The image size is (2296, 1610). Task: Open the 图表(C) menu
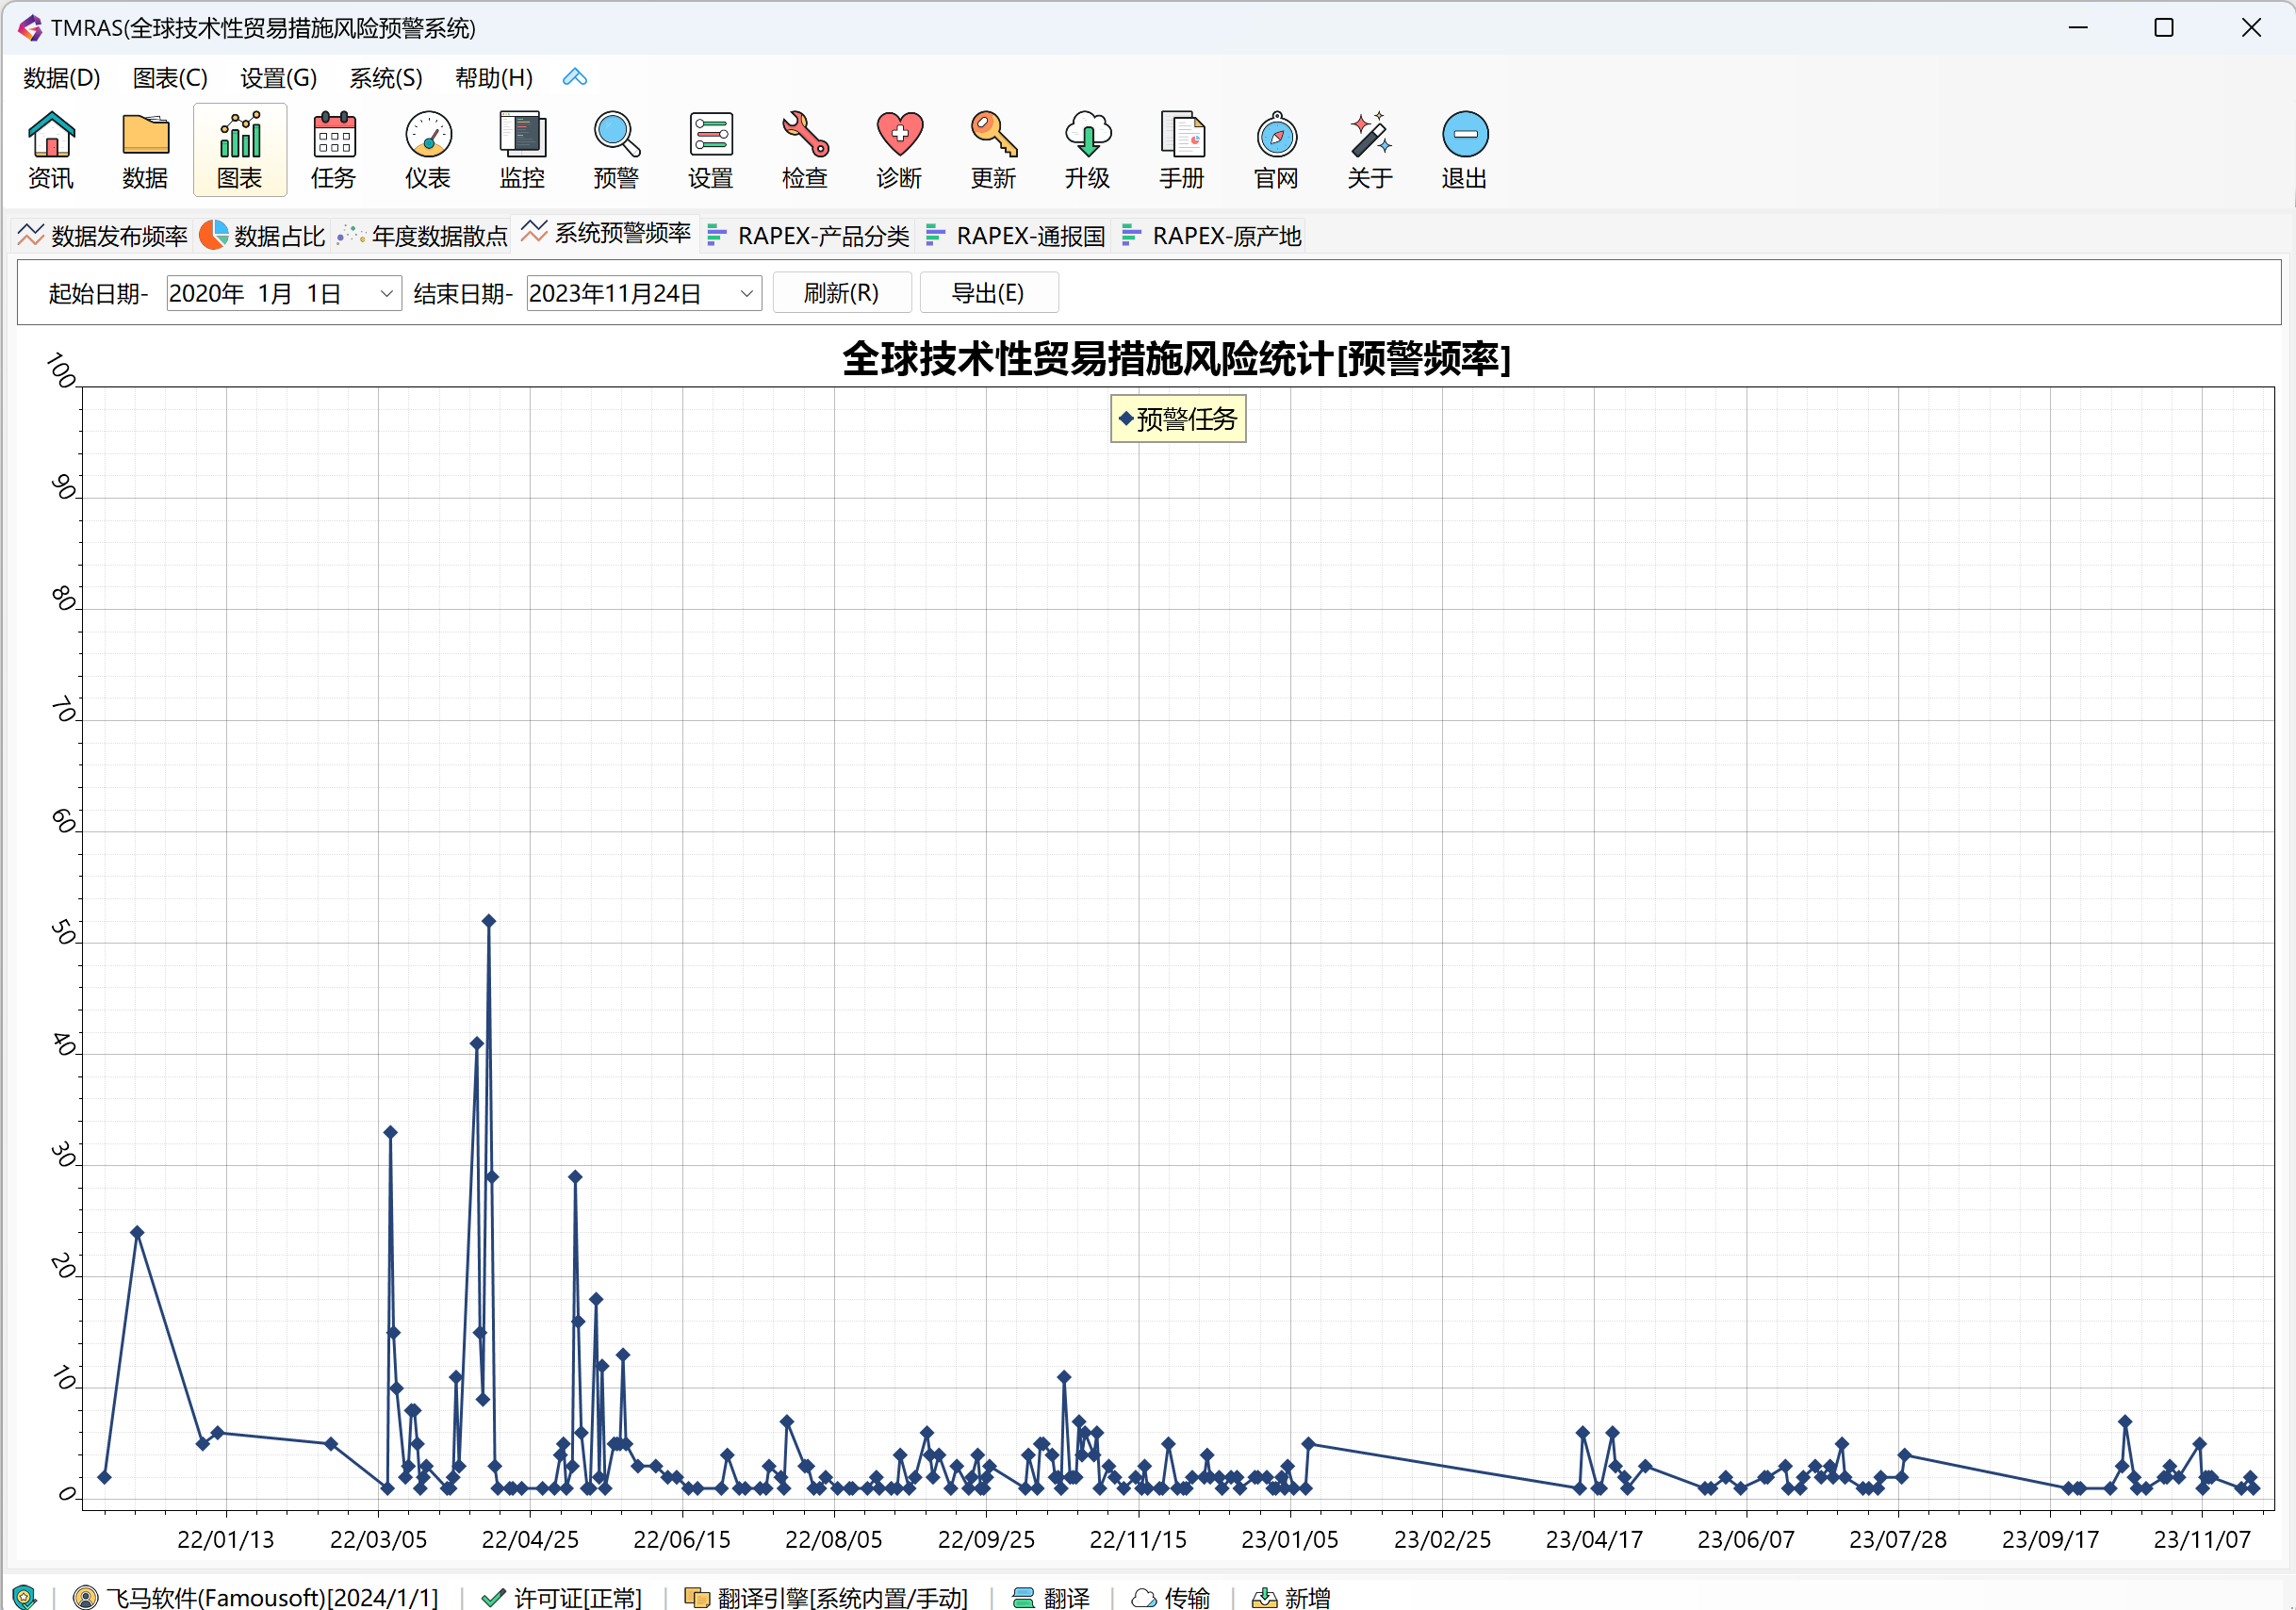pos(170,77)
